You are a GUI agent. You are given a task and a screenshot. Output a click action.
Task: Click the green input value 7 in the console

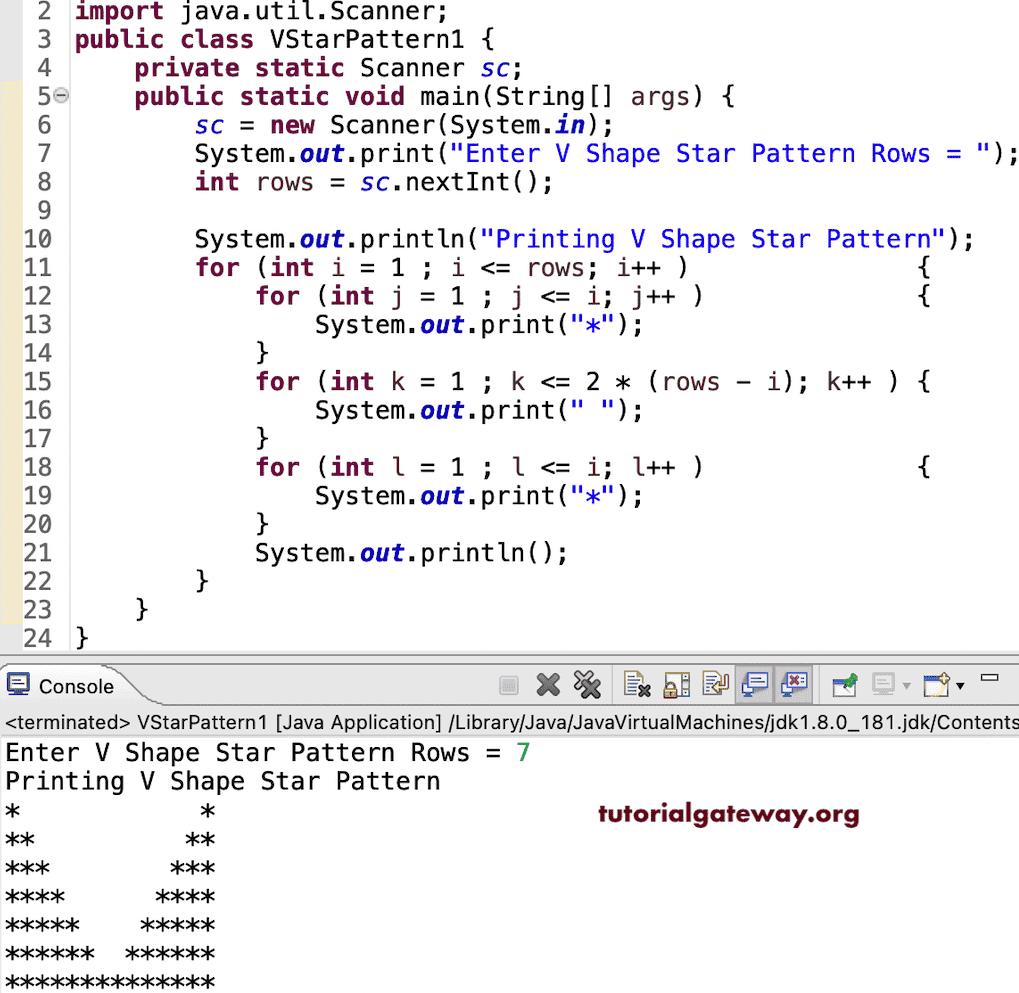point(524,752)
